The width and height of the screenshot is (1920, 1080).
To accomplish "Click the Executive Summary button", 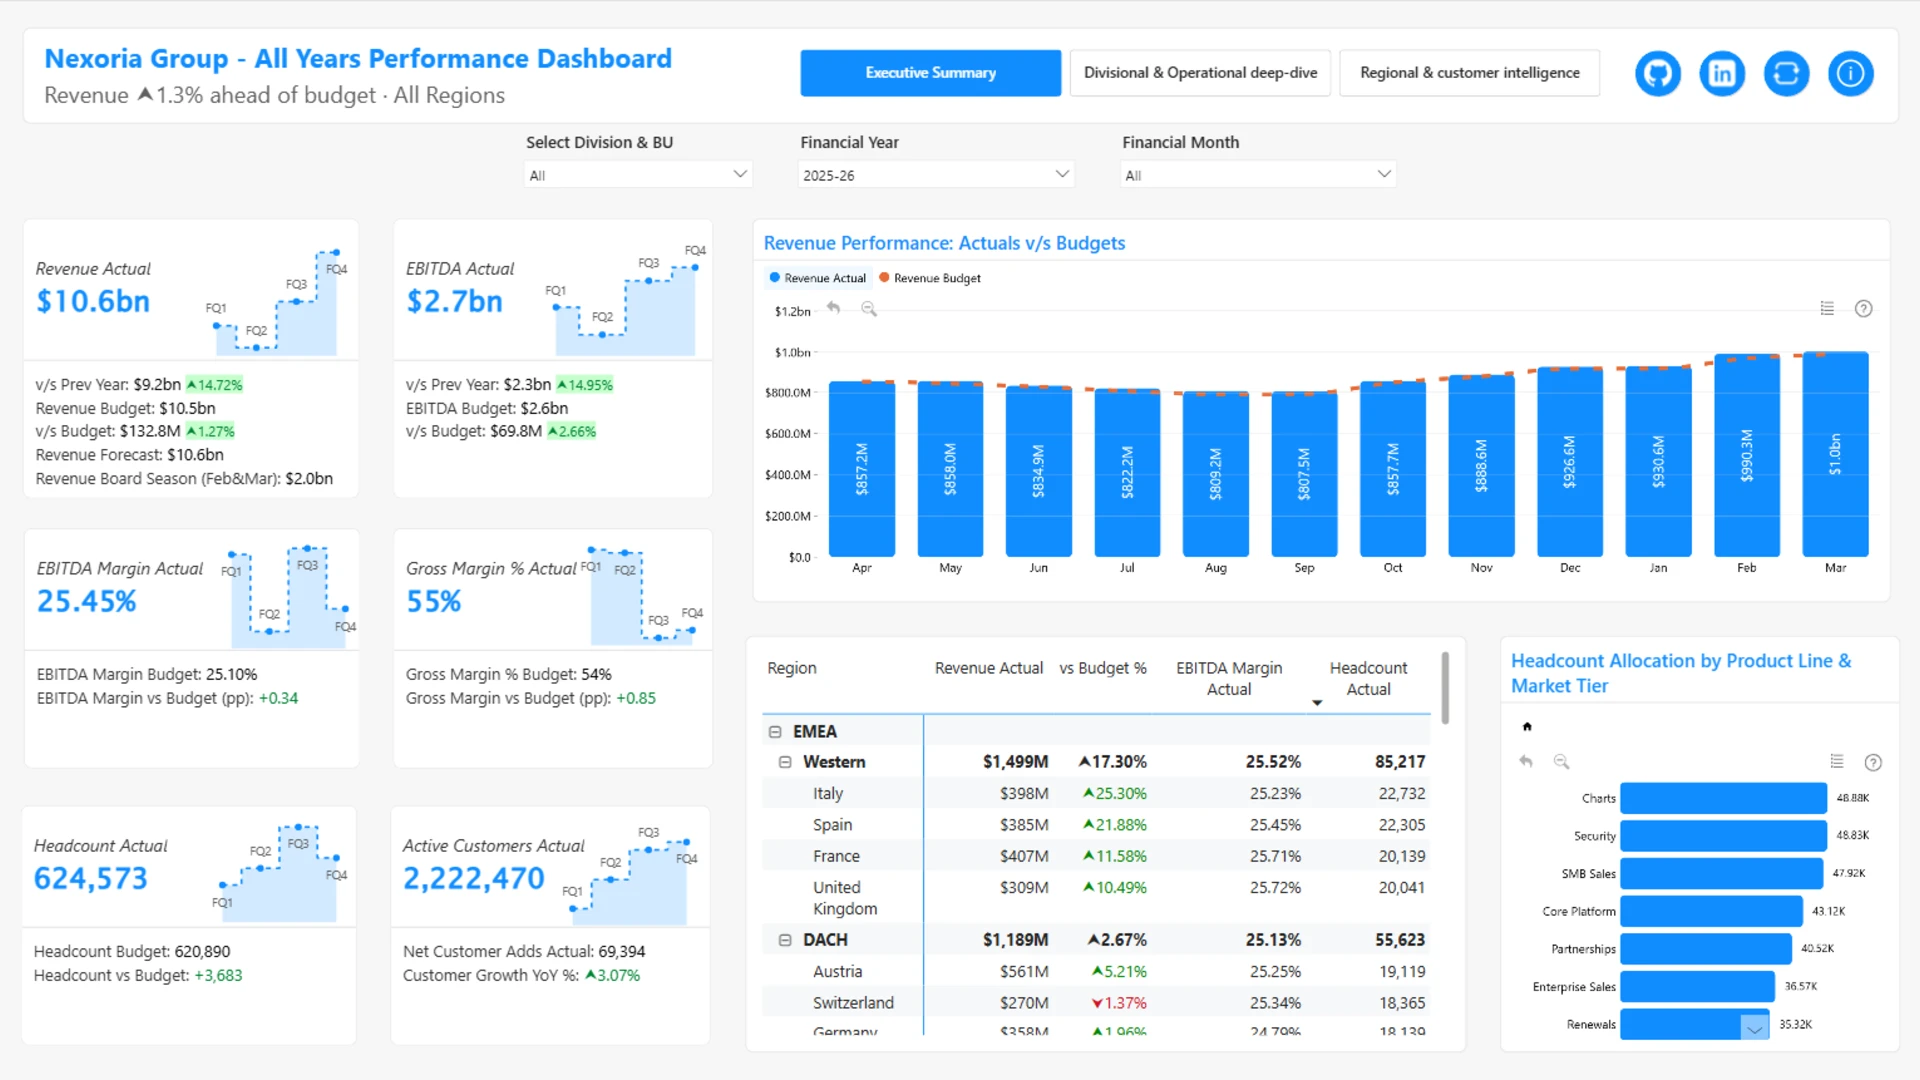I will tap(930, 73).
